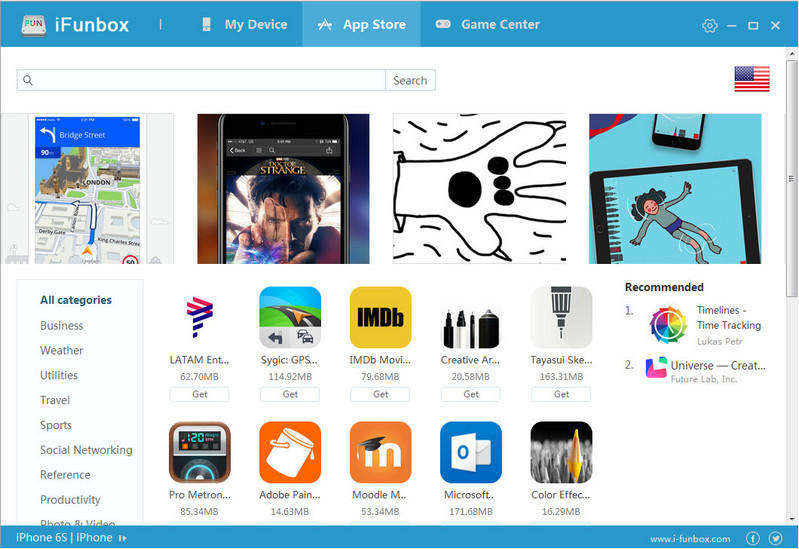
Task: Get the IMDb Movies app
Action: [x=380, y=395]
